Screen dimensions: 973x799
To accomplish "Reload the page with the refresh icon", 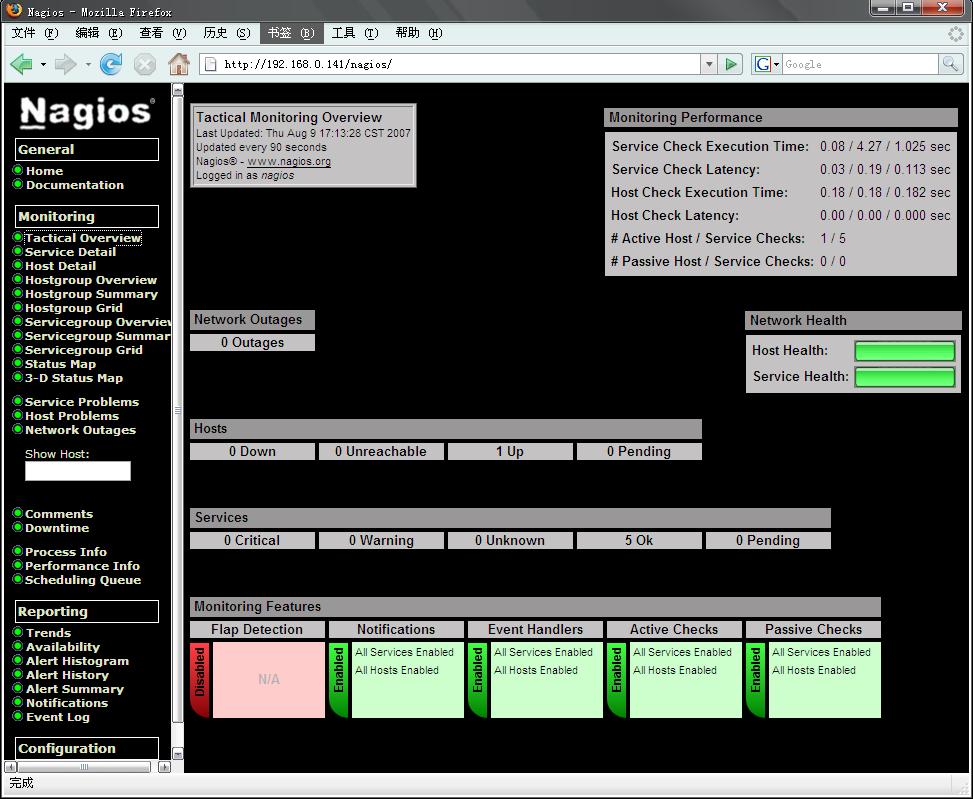I will point(111,64).
